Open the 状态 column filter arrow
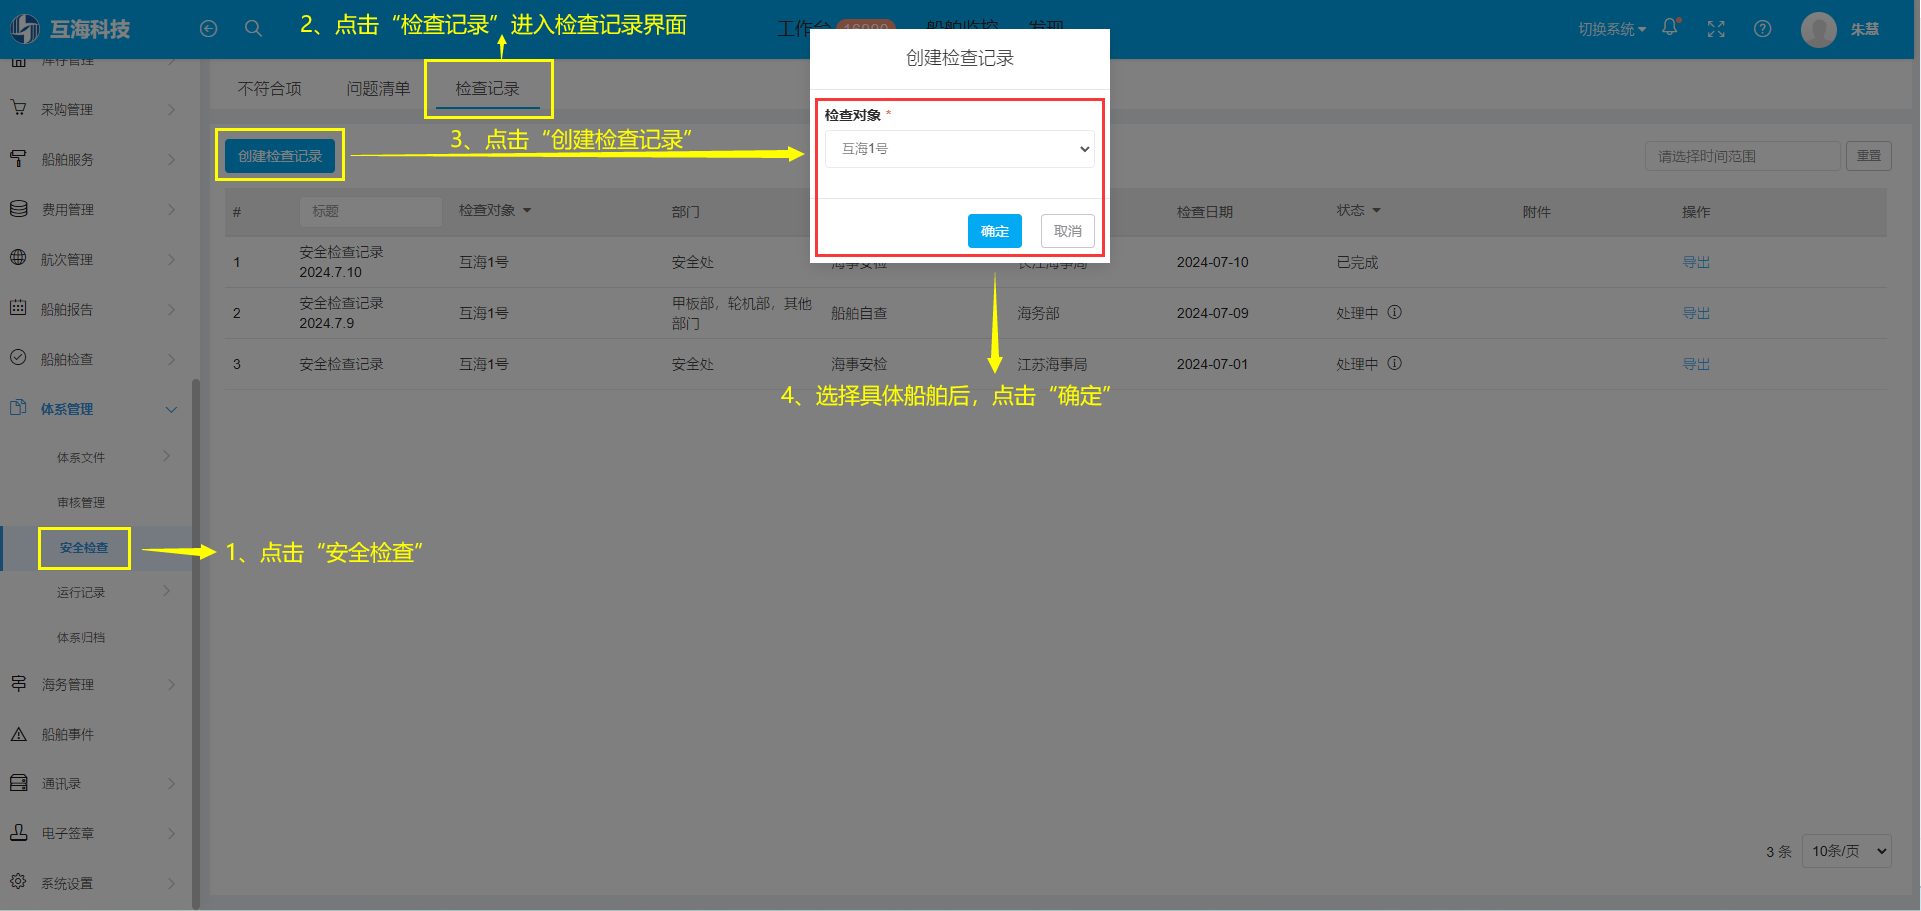 pyautogui.click(x=1376, y=211)
